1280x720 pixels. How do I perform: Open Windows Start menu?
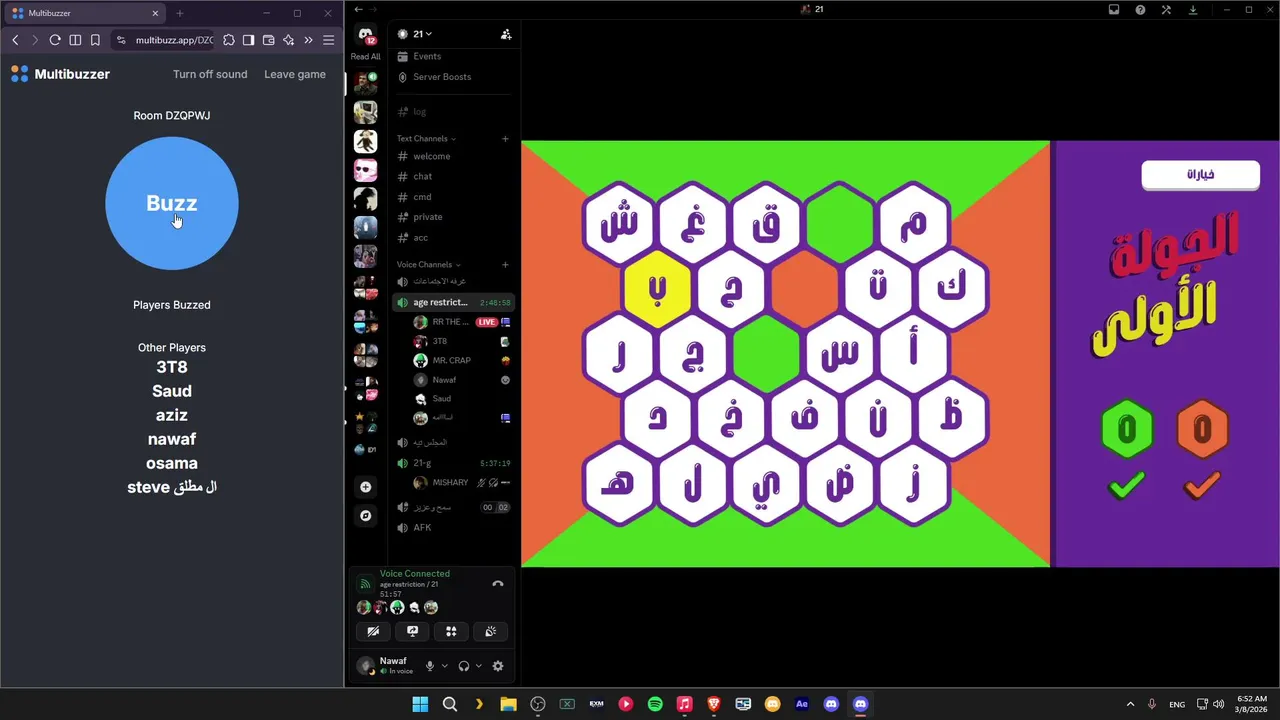420,704
